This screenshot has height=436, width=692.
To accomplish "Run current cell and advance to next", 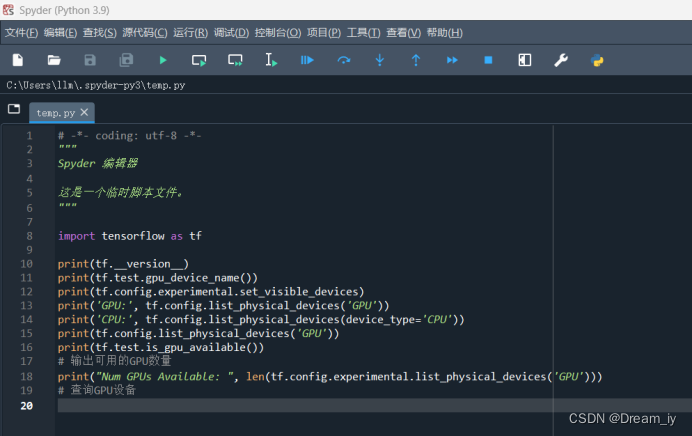I will (x=235, y=60).
